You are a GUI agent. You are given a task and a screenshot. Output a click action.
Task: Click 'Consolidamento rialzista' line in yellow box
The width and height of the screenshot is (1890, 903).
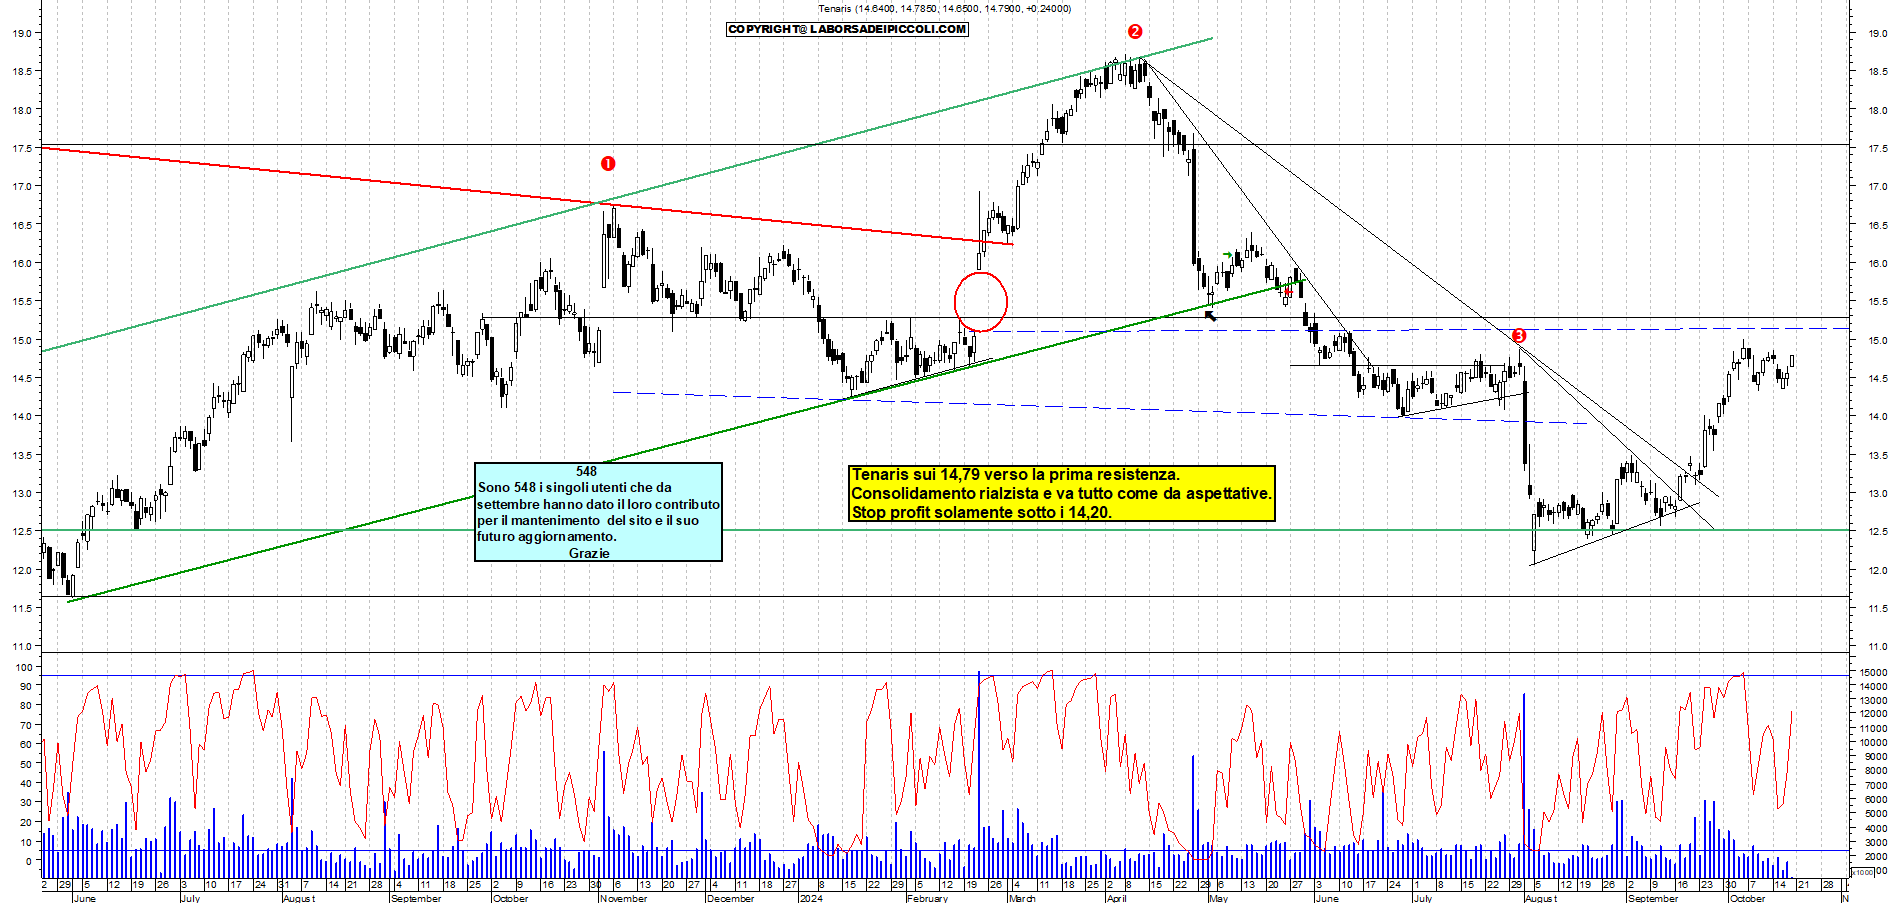1061,493
